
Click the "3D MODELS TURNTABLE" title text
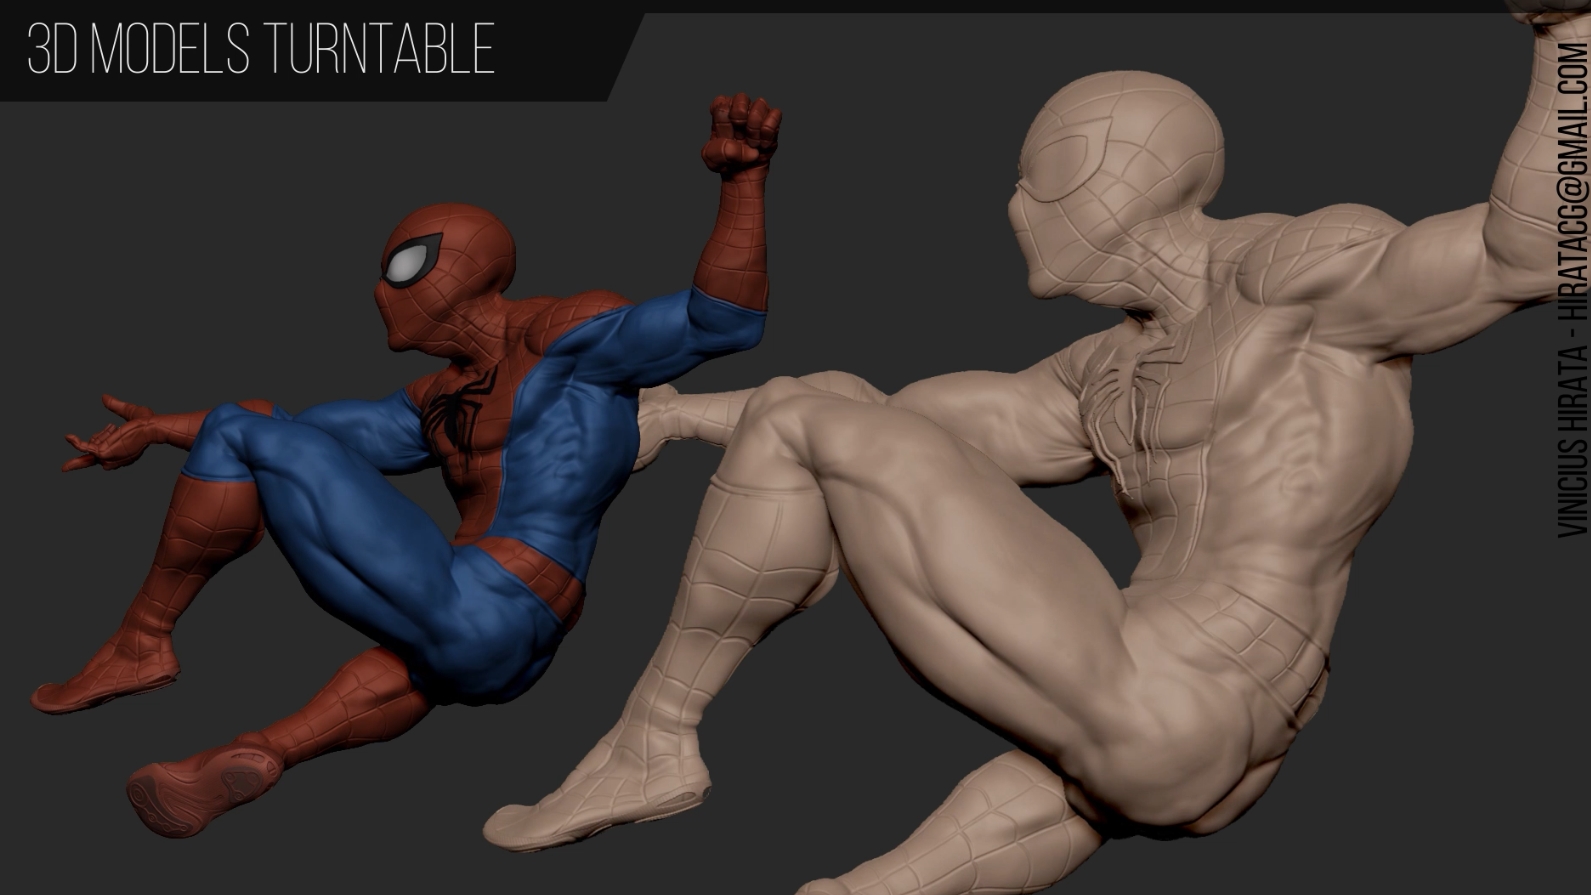pos(261,49)
